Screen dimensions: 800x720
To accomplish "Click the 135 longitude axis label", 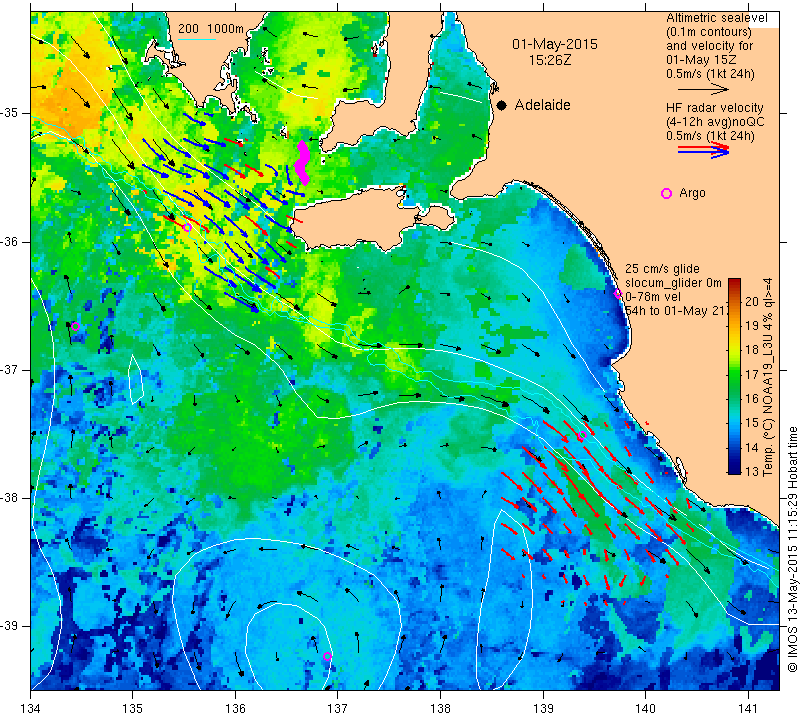I will point(133,709).
